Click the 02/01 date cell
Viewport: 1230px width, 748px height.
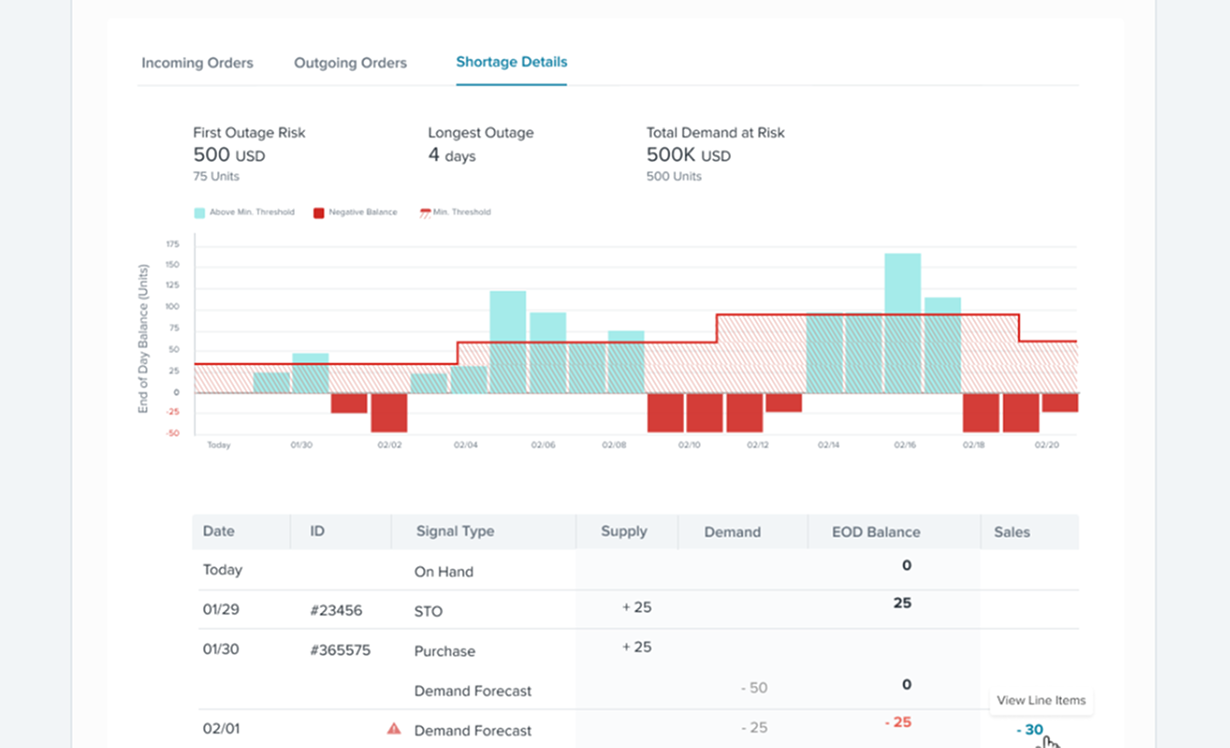219,729
